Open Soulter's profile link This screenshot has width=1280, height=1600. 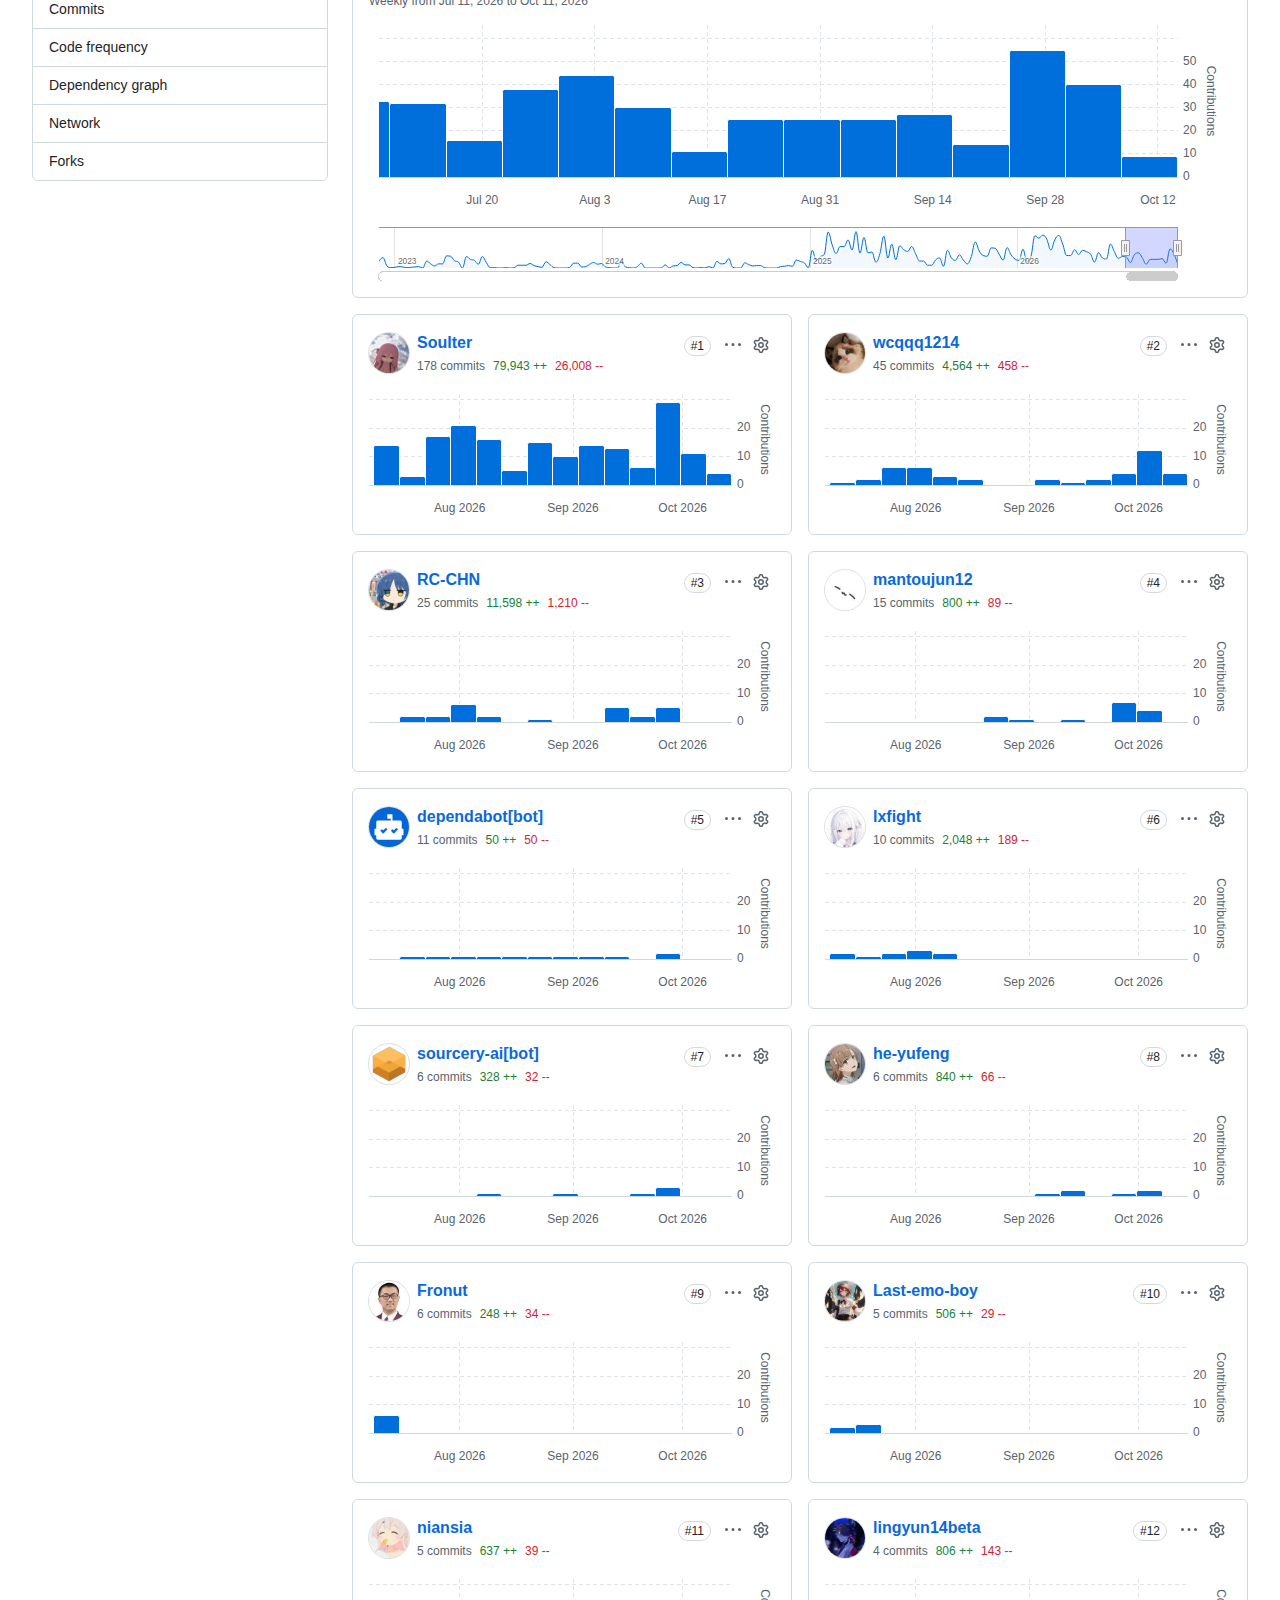(444, 342)
